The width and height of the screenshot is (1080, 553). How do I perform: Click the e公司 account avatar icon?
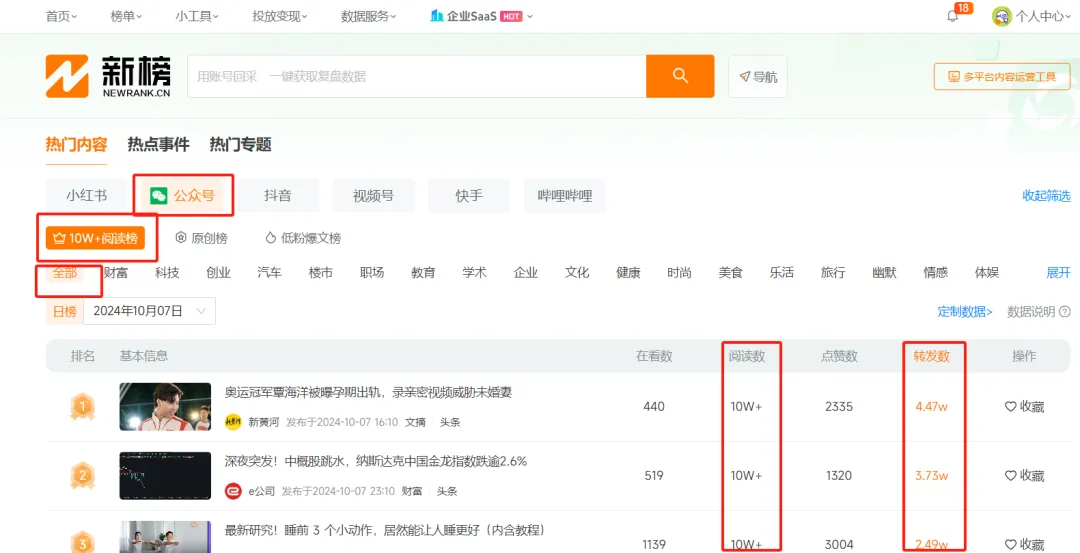coord(233,491)
